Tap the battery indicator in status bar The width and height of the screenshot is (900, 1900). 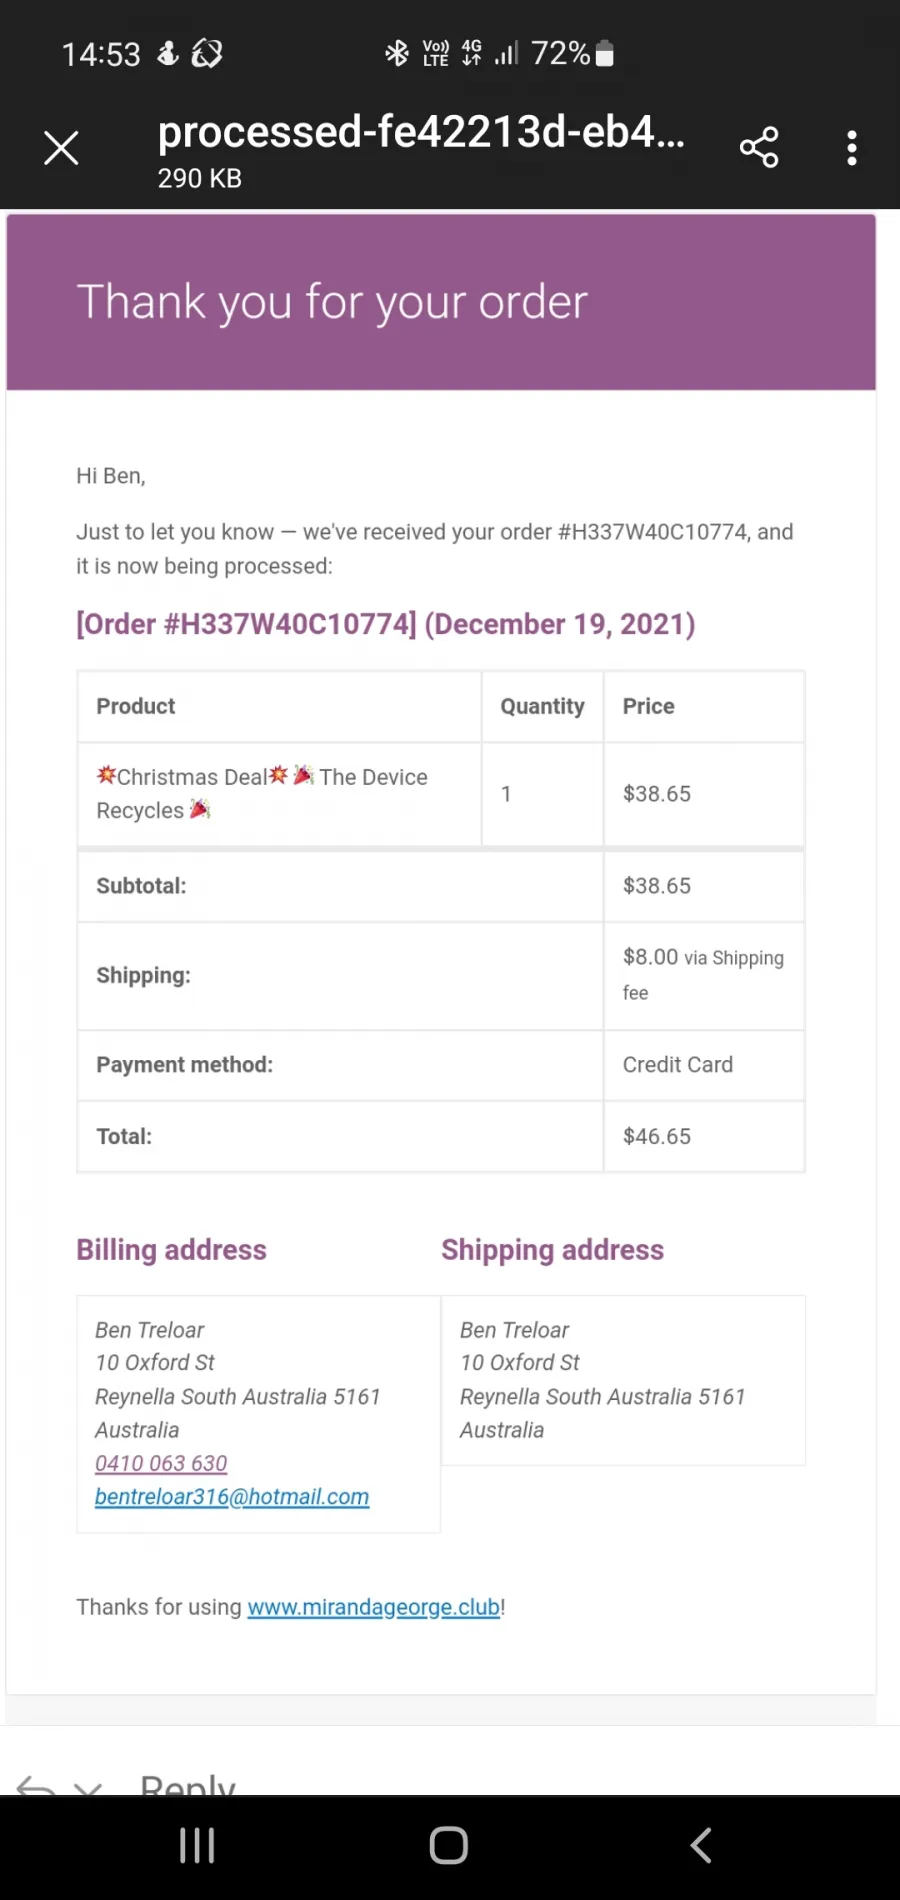click(604, 53)
